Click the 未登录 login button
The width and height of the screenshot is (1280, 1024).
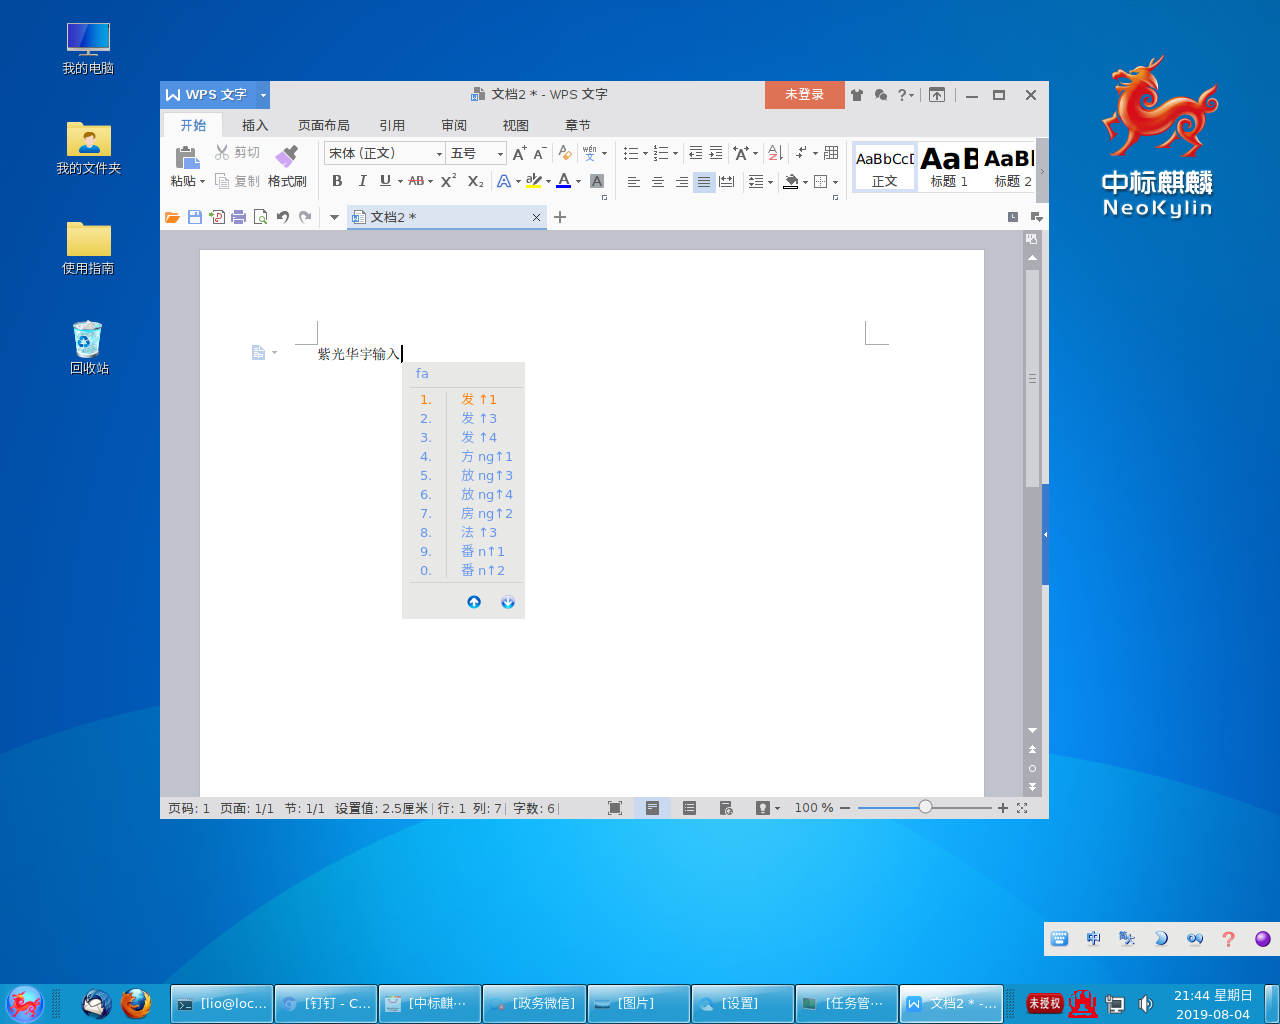click(x=805, y=95)
